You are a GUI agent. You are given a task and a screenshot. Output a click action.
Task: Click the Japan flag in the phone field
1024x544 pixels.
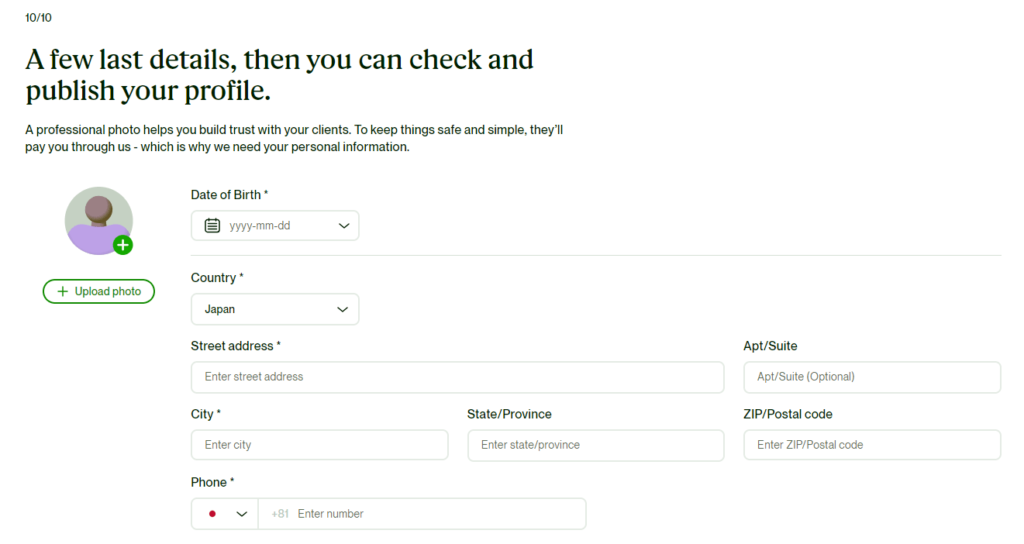pos(212,514)
